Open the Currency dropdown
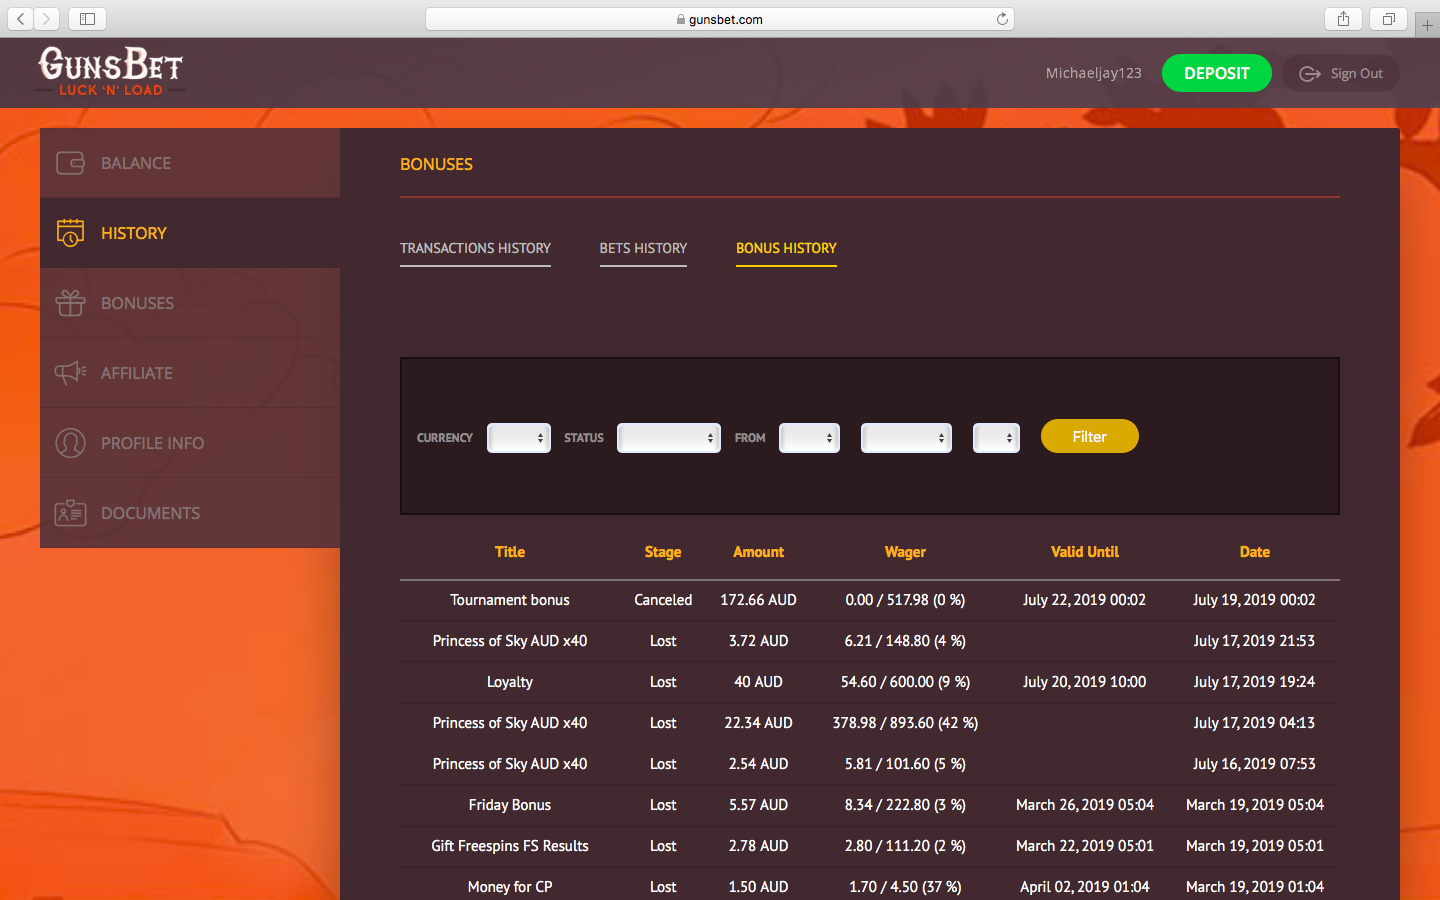The width and height of the screenshot is (1440, 900). pyautogui.click(x=519, y=438)
